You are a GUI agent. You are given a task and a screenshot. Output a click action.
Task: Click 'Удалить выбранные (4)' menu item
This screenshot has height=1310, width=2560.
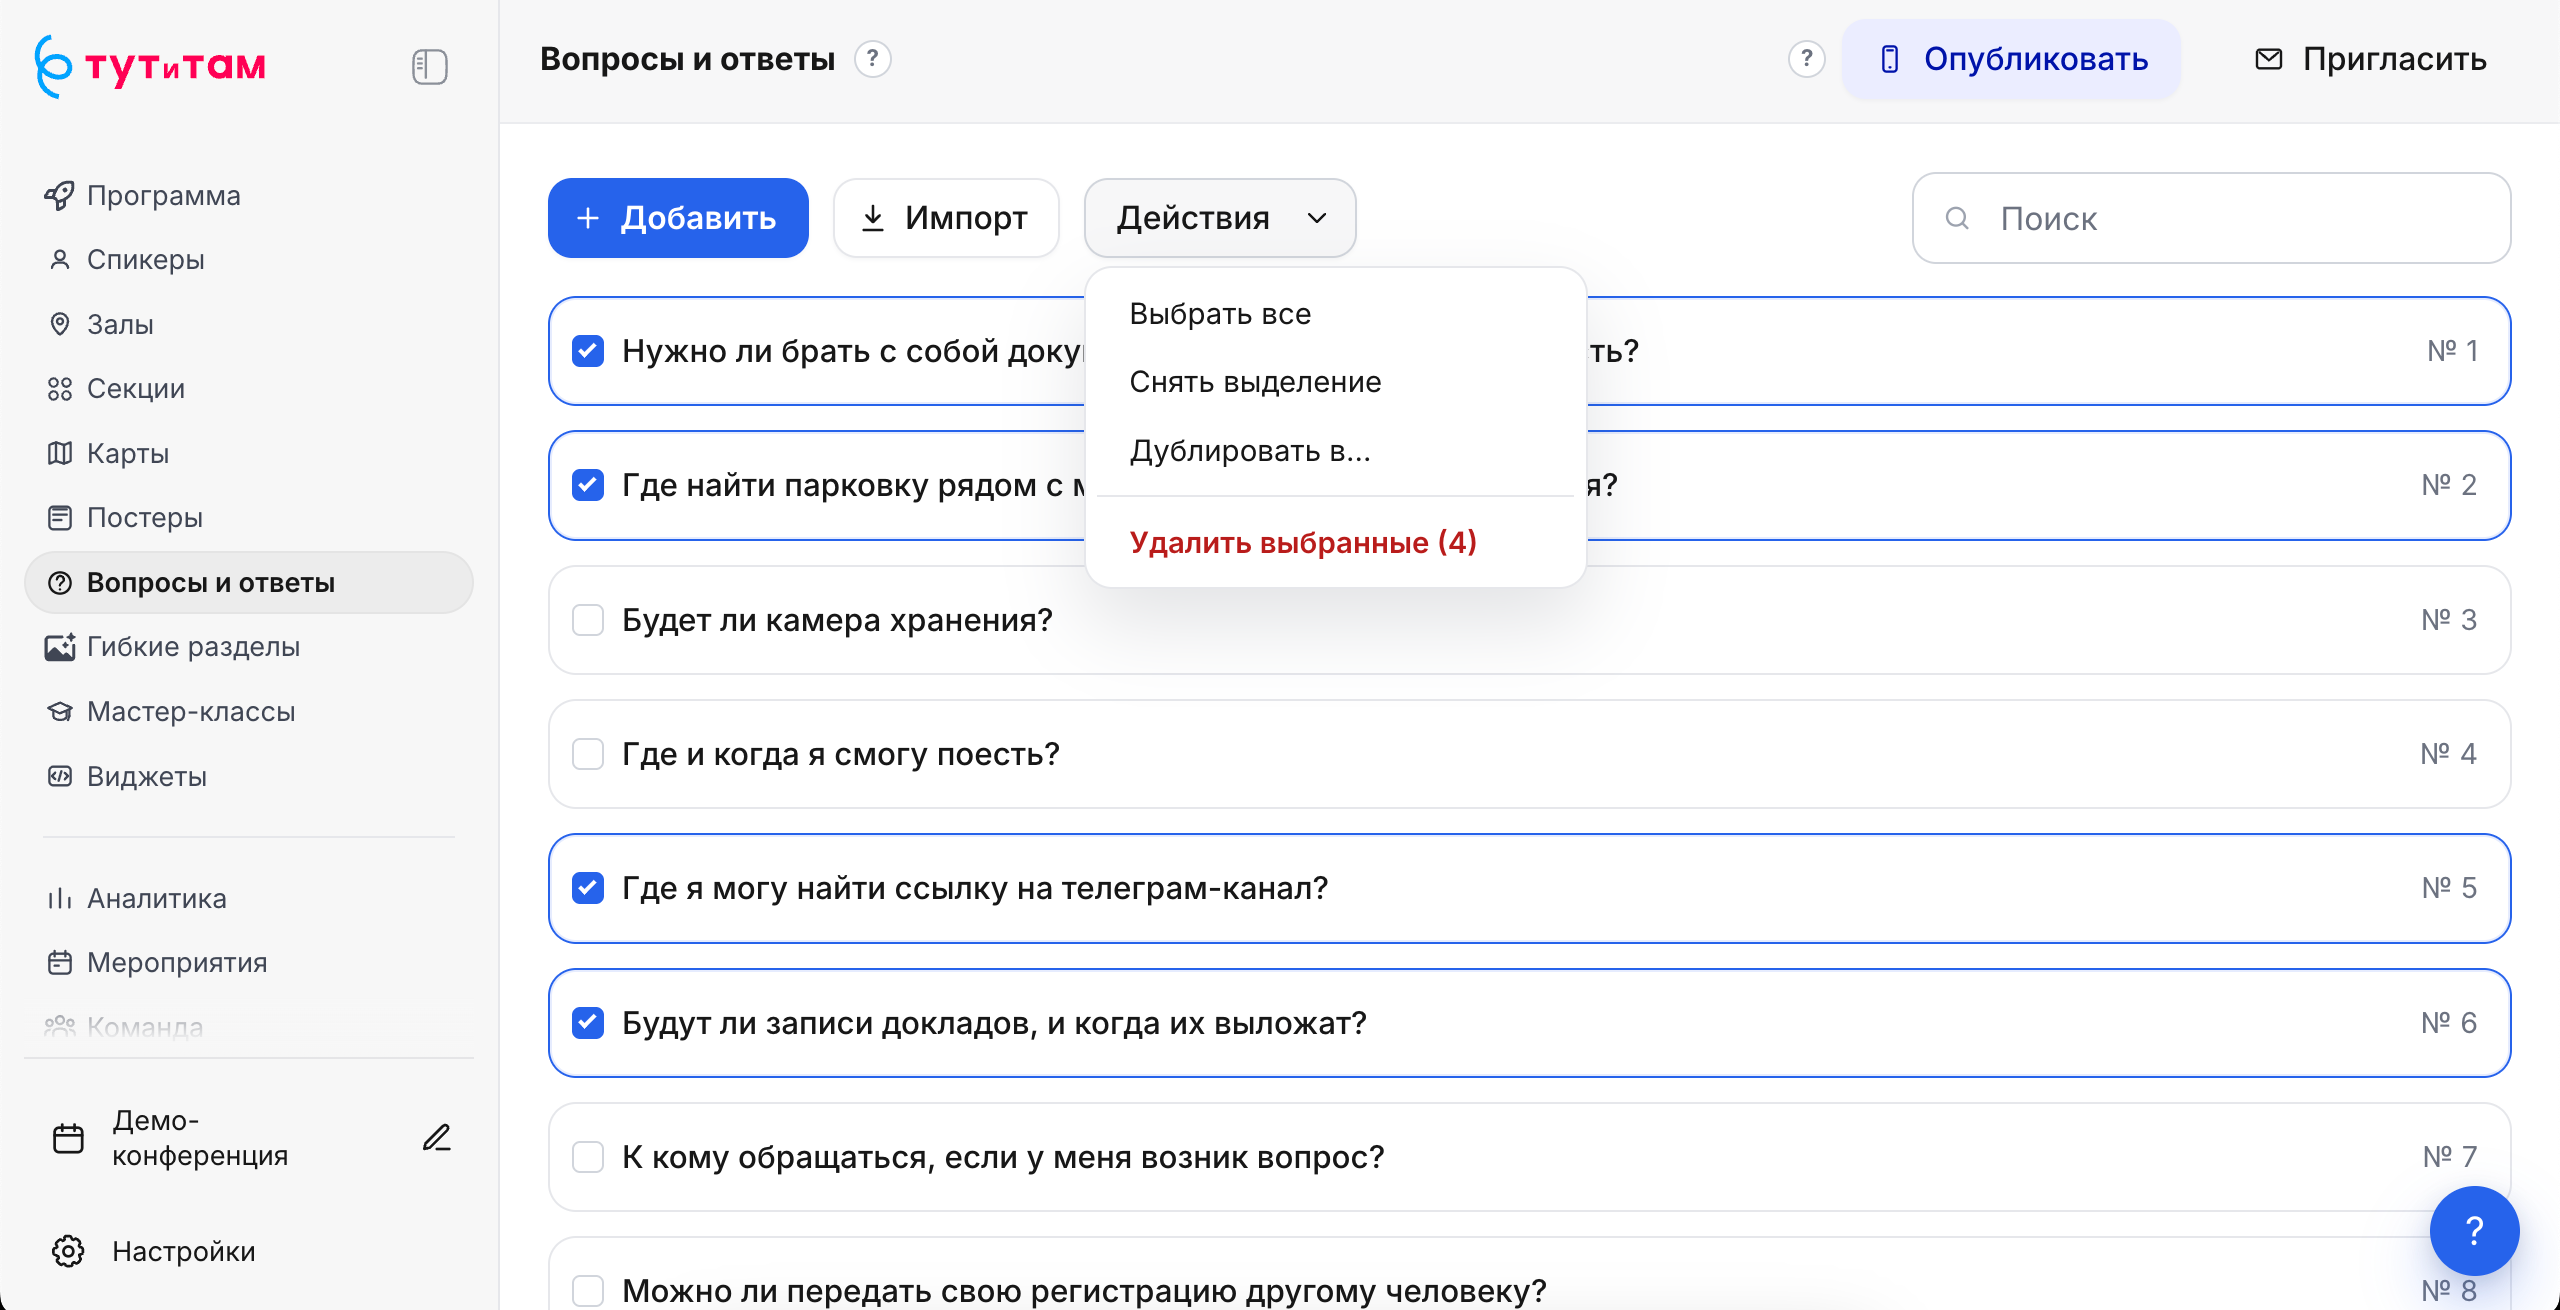pyautogui.click(x=1335, y=542)
